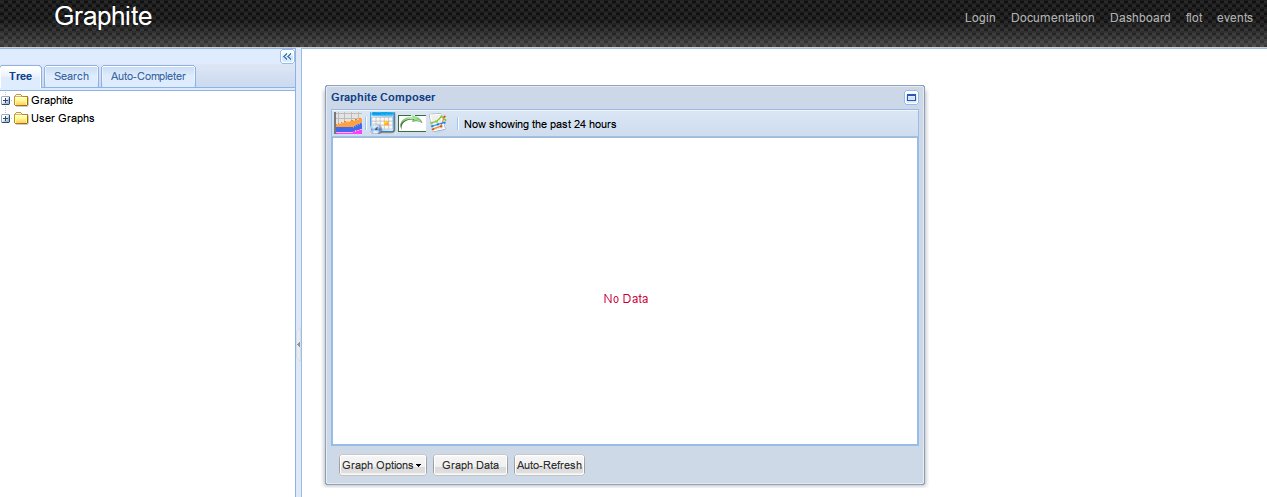Open the Documentation link
The image size is (1267, 497).
point(1052,18)
